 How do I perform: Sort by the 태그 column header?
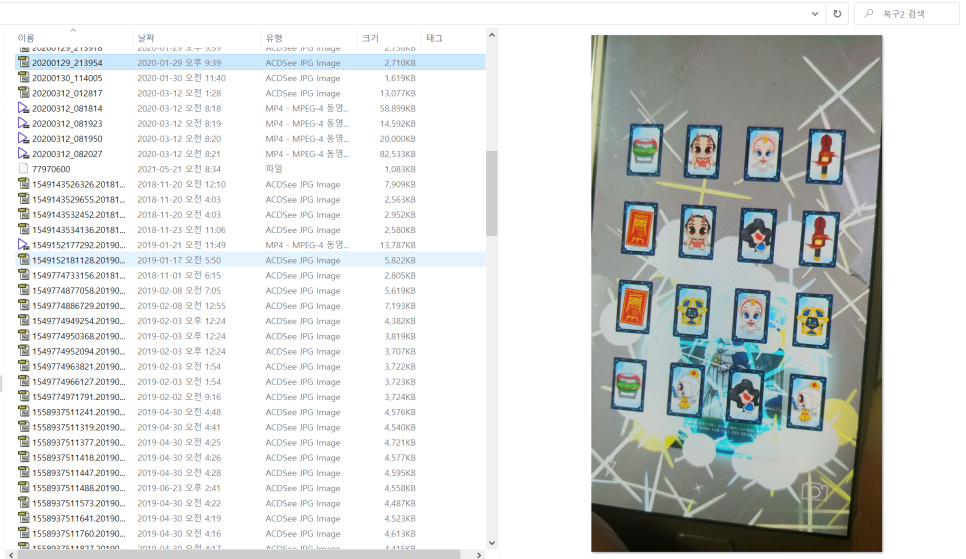[x=434, y=38]
